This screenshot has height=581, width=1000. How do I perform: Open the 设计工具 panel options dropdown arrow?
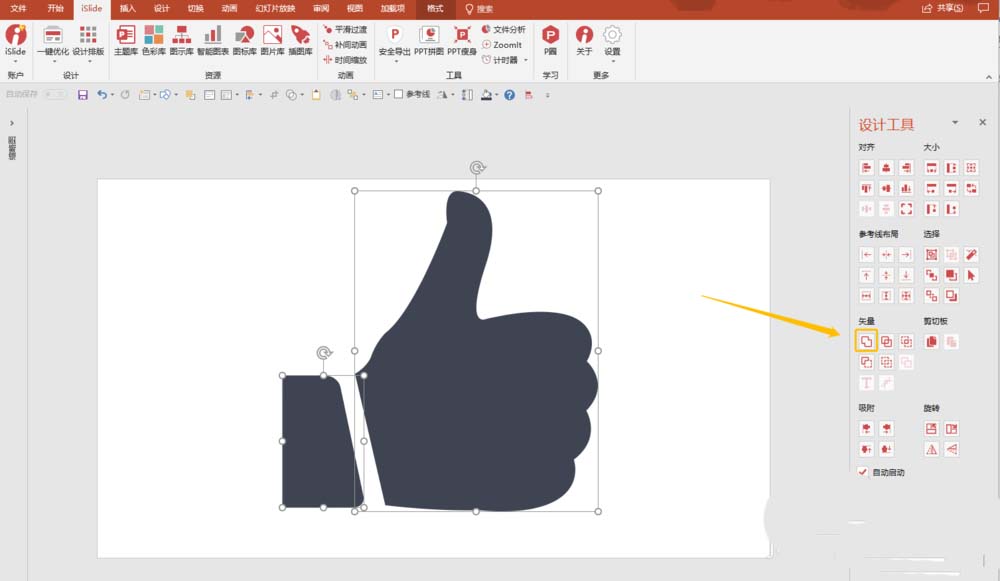[x=955, y=122]
